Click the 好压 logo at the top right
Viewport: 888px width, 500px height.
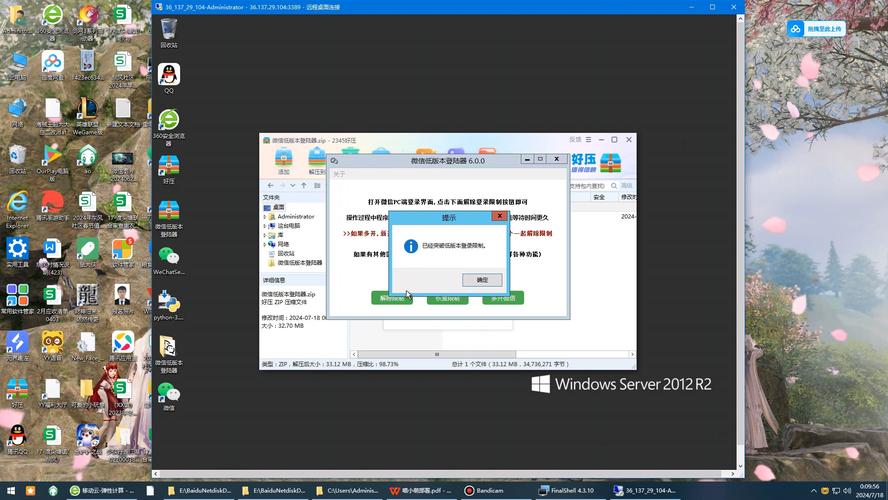click(x=596, y=163)
